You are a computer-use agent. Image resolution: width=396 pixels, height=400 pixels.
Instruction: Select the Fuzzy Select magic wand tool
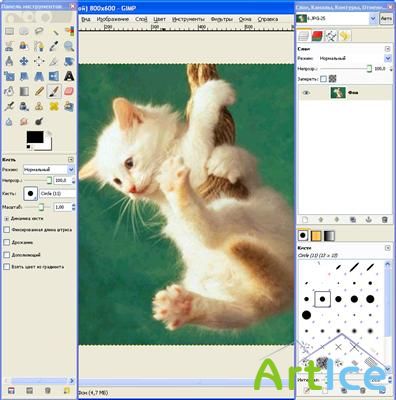pos(55,31)
